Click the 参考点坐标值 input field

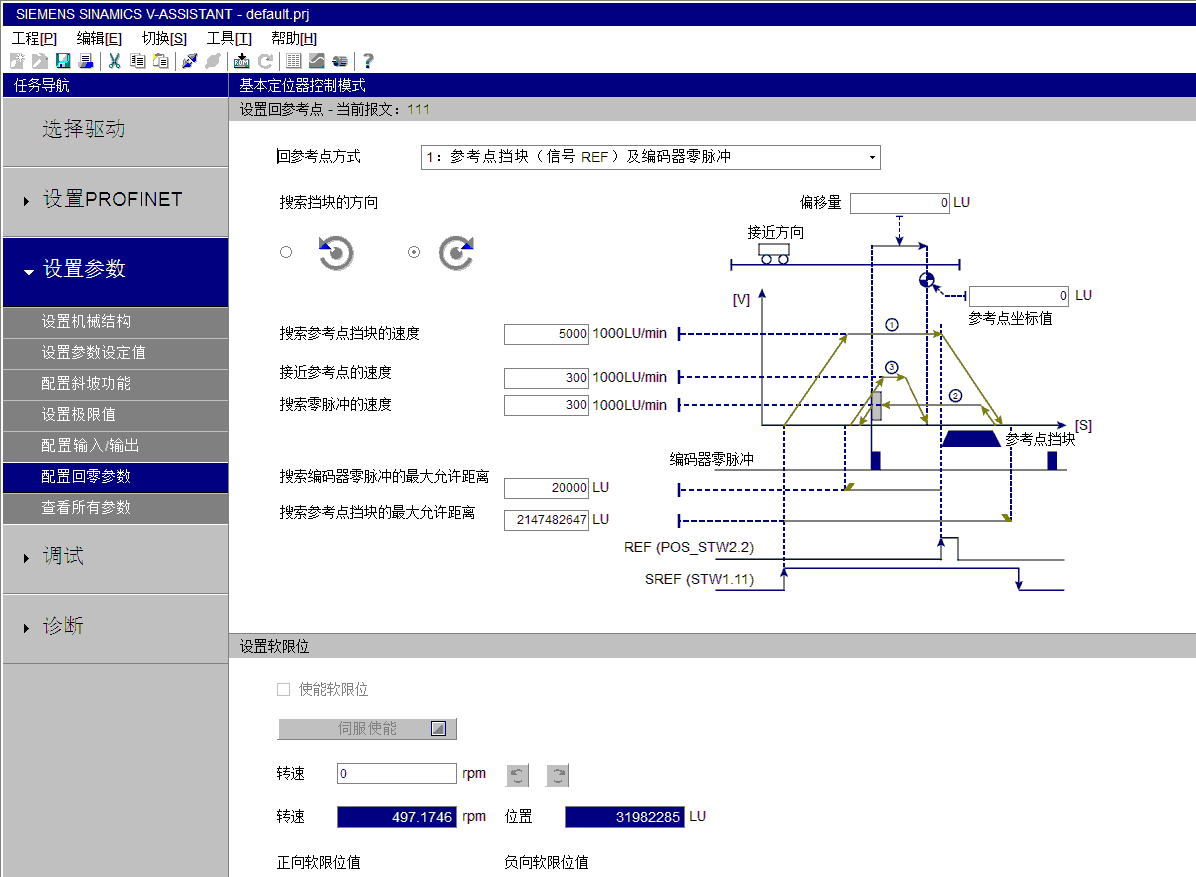tap(1018, 296)
